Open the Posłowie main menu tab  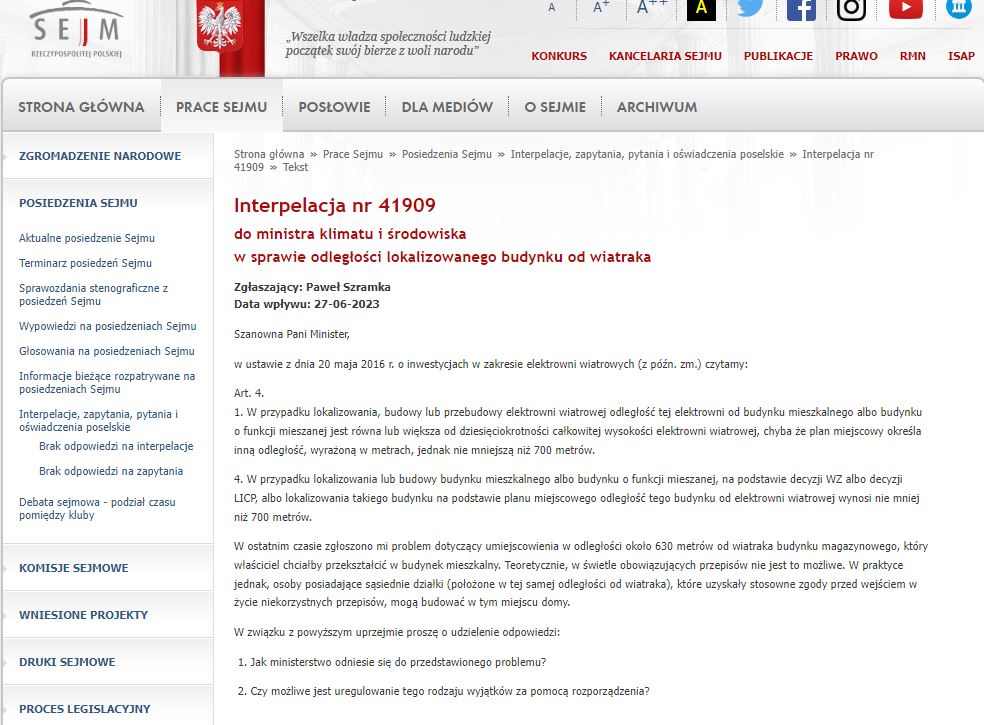click(334, 107)
